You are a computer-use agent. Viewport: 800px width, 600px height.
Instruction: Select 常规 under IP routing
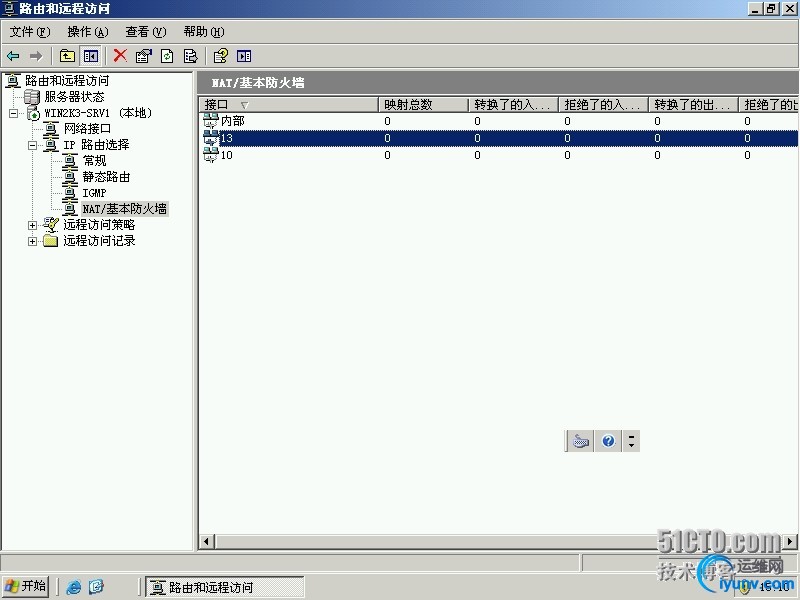pyautogui.click(x=94, y=161)
